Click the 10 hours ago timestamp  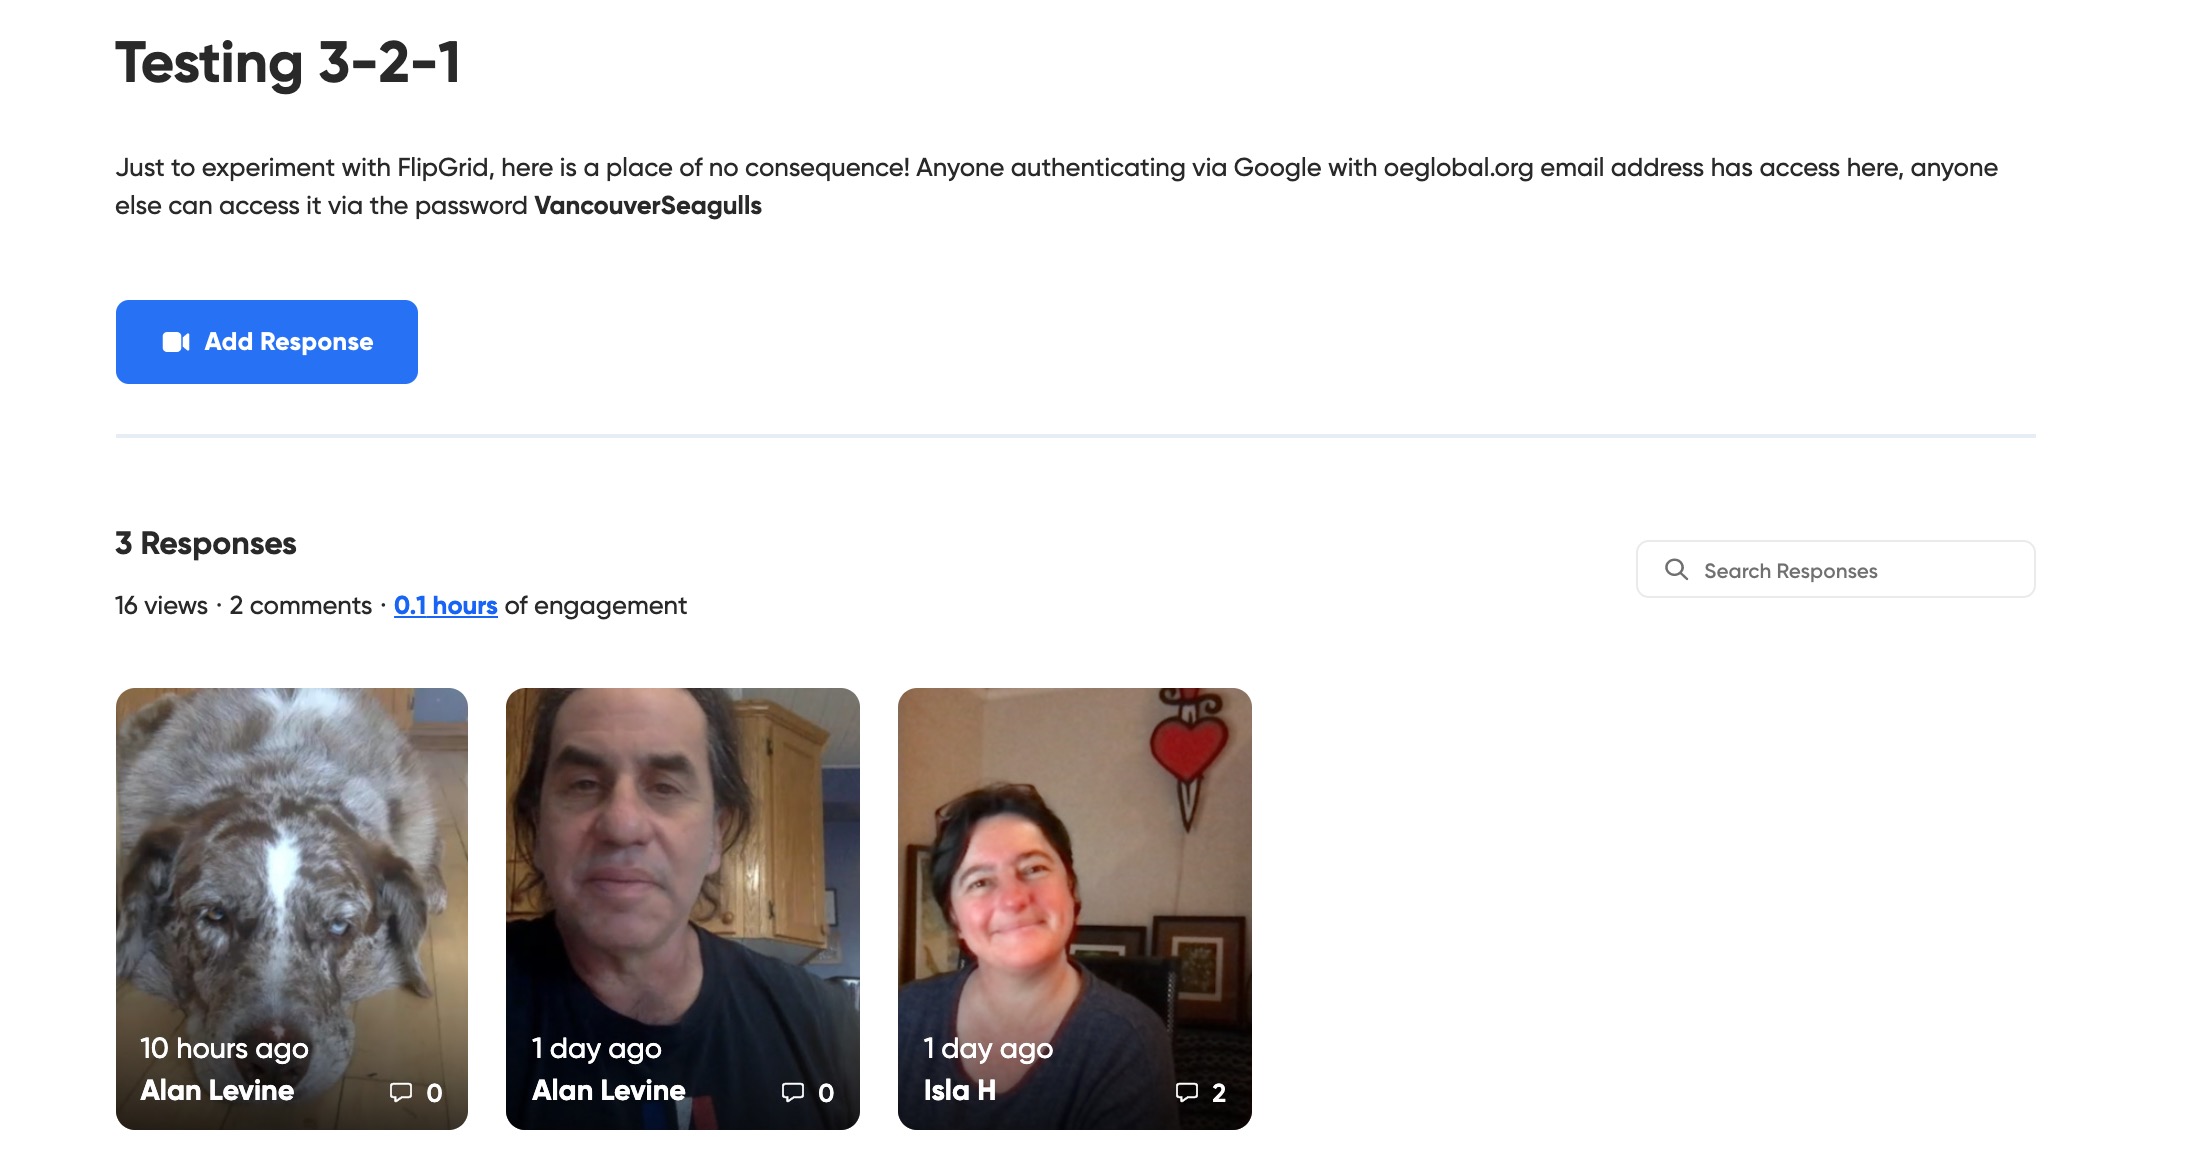224,1048
